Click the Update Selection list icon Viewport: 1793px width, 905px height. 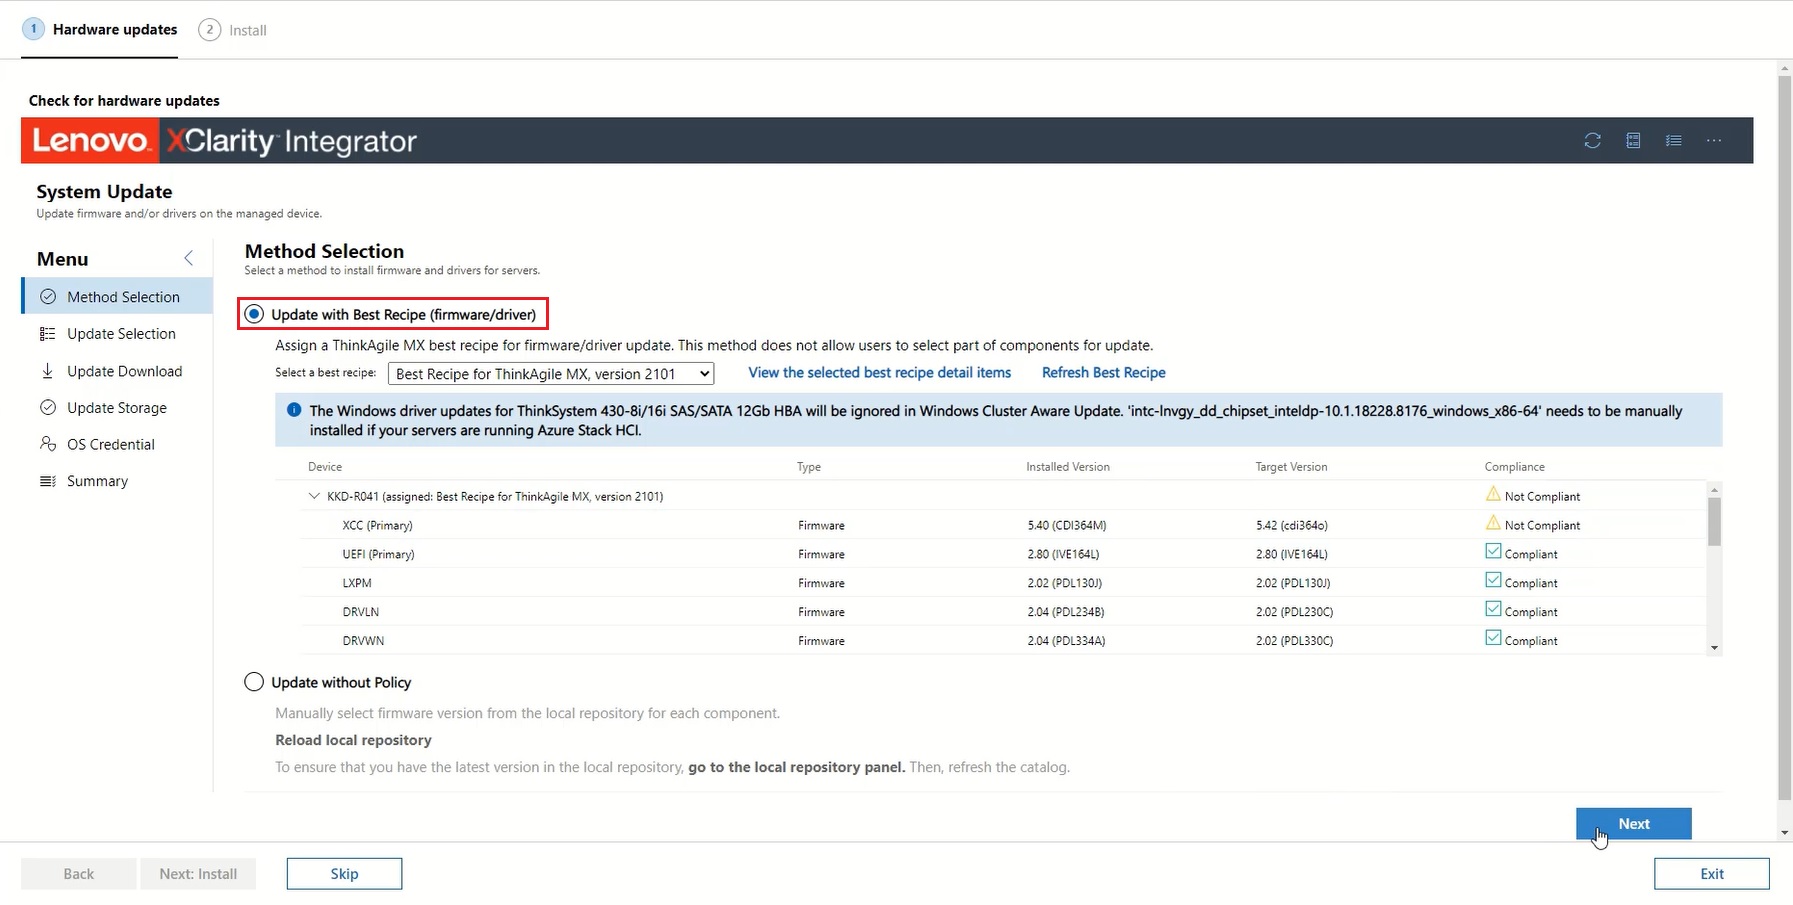(47, 334)
